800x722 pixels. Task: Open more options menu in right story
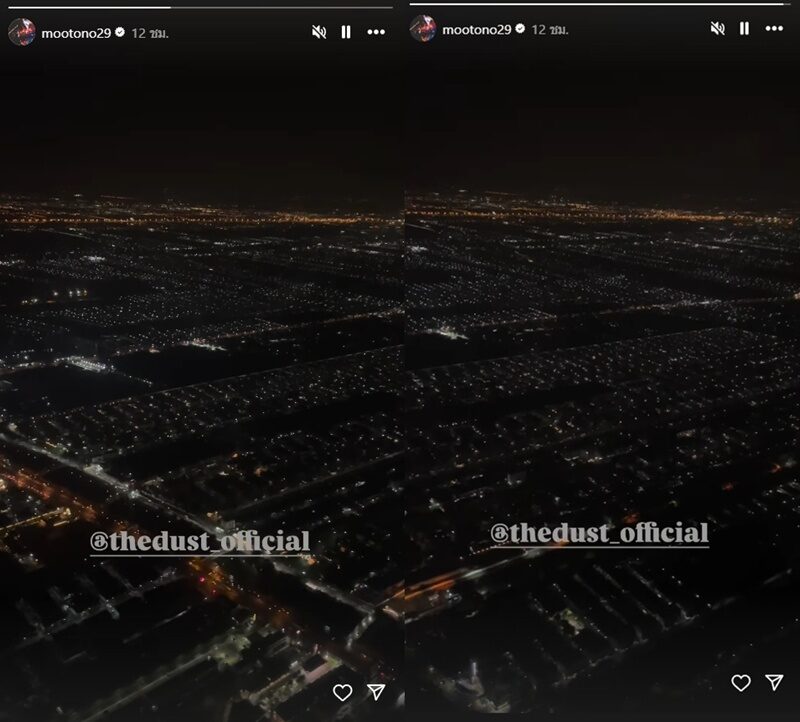click(774, 28)
